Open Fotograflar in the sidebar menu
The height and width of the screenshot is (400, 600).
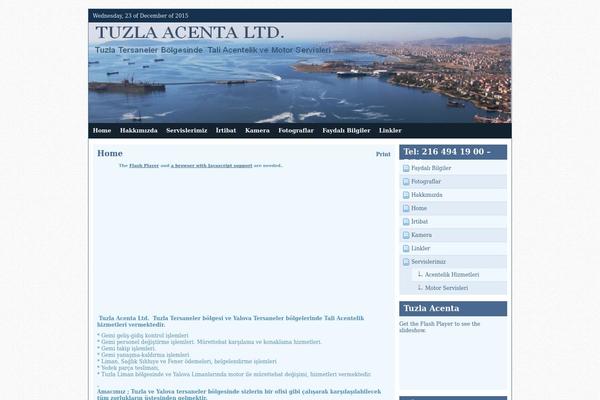(x=426, y=181)
